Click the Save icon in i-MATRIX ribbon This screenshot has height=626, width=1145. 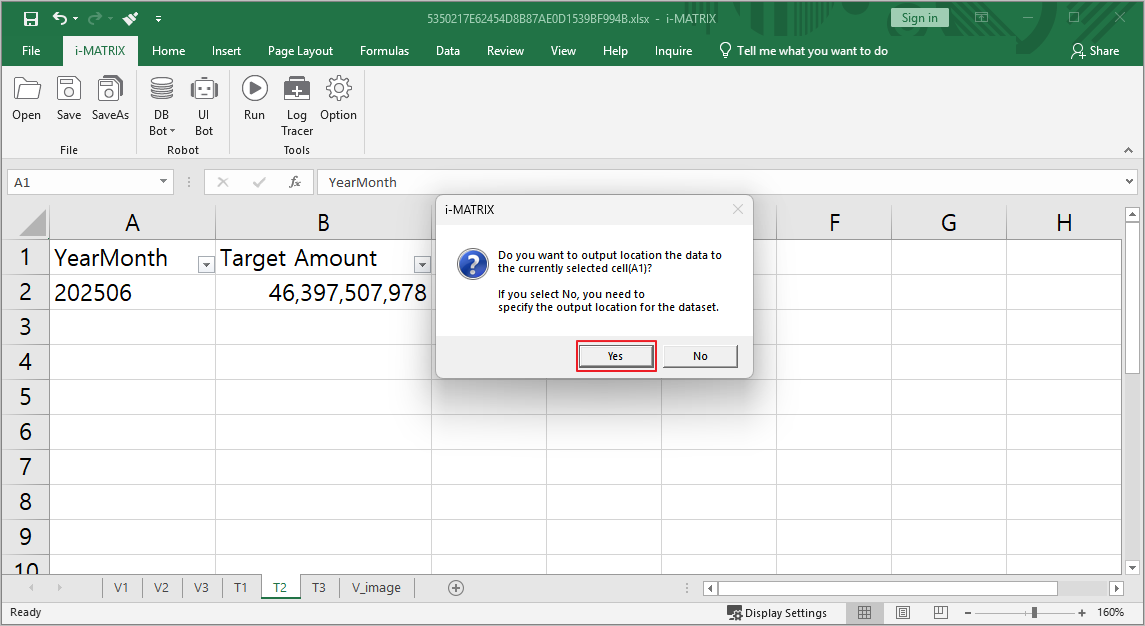[x=69, y=99]
